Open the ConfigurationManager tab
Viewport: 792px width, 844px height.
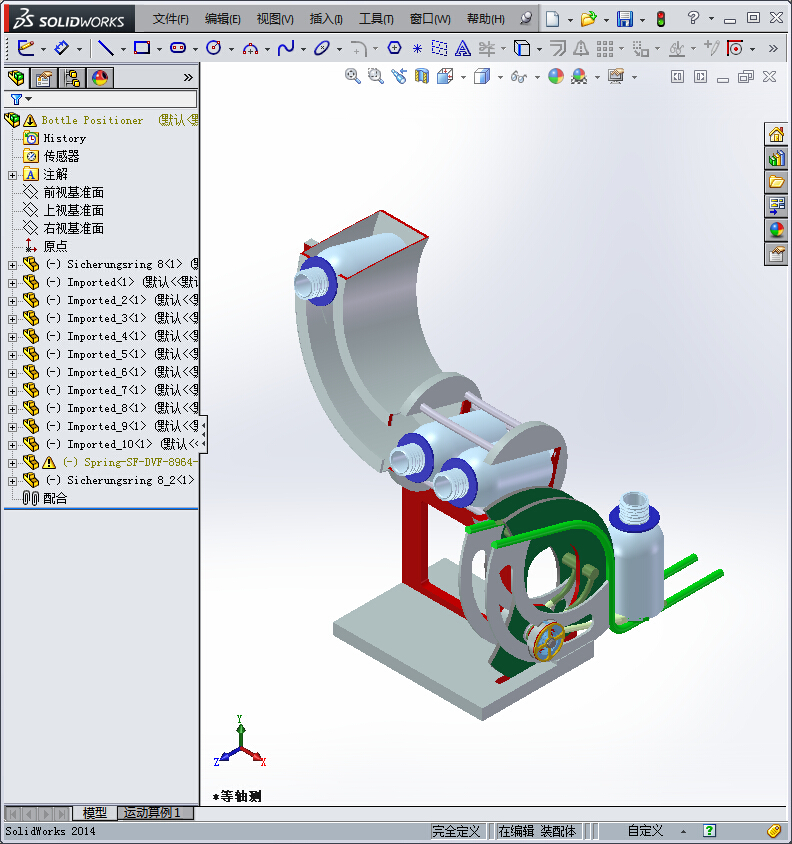click(x=72, y=79)
